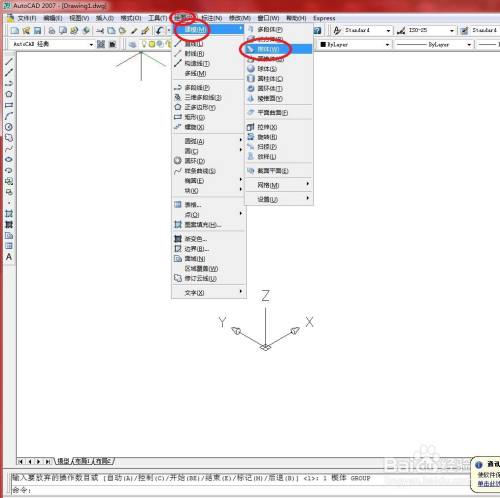
Task: Click the Copy icon in toolbar
Action: [x=111, y=31]
